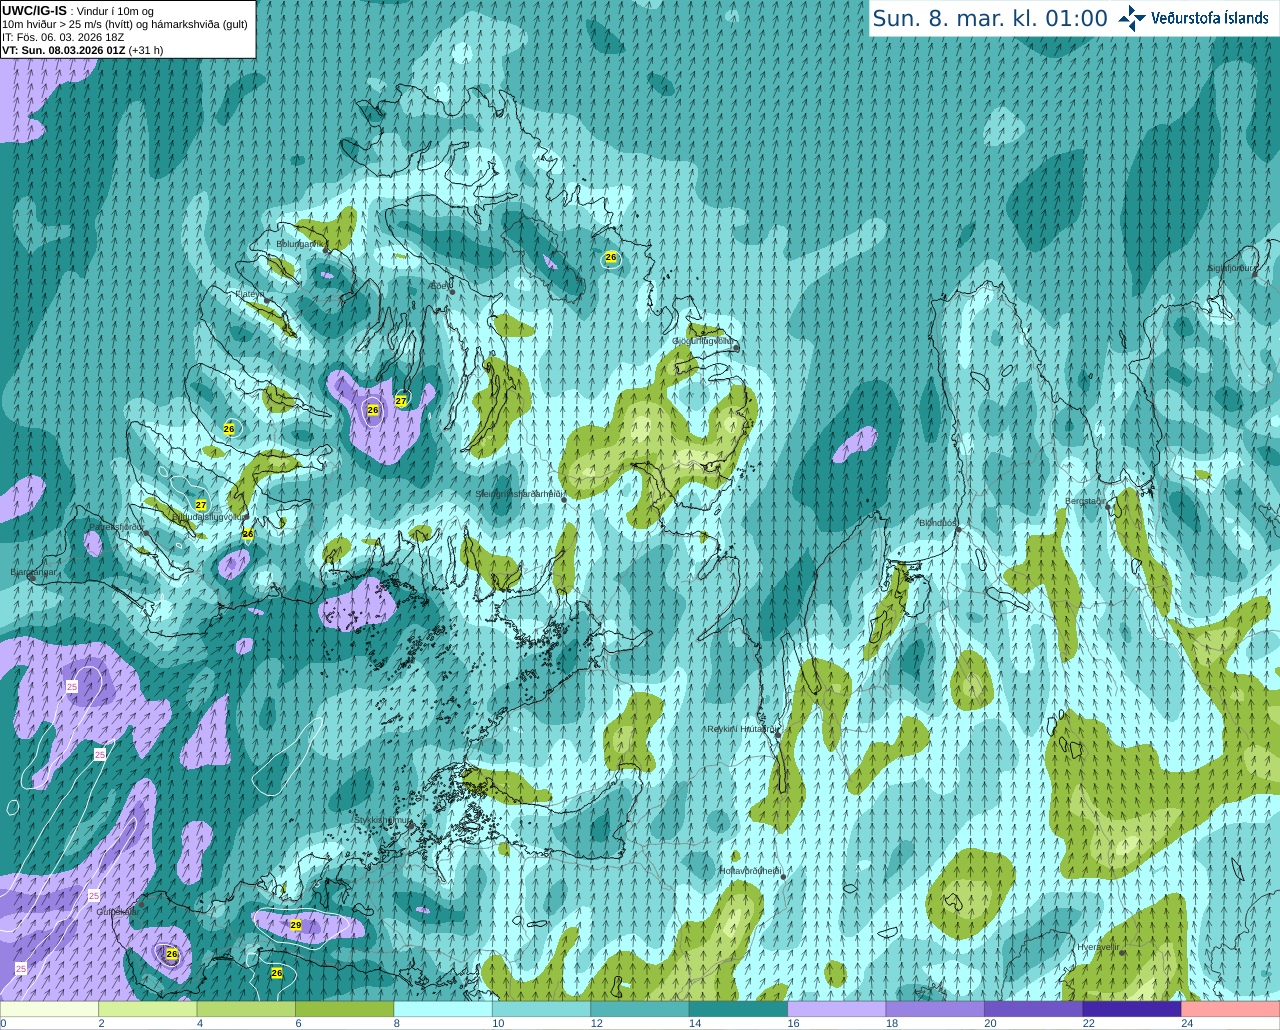Click the 14–16 dark teal legend swatch
This screenshot has width=1280, height=1030.
click(x=739, y=1009)
